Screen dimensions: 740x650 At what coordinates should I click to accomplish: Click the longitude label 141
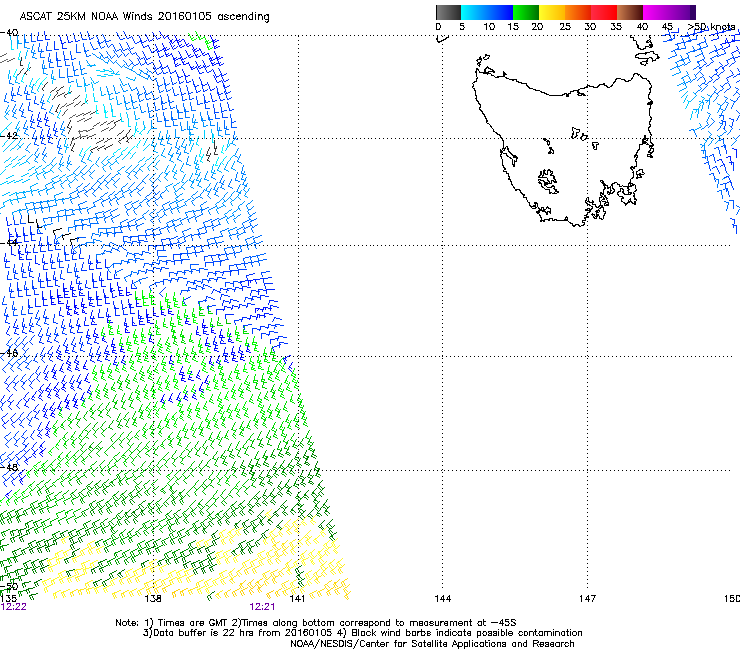pos(297,599)
